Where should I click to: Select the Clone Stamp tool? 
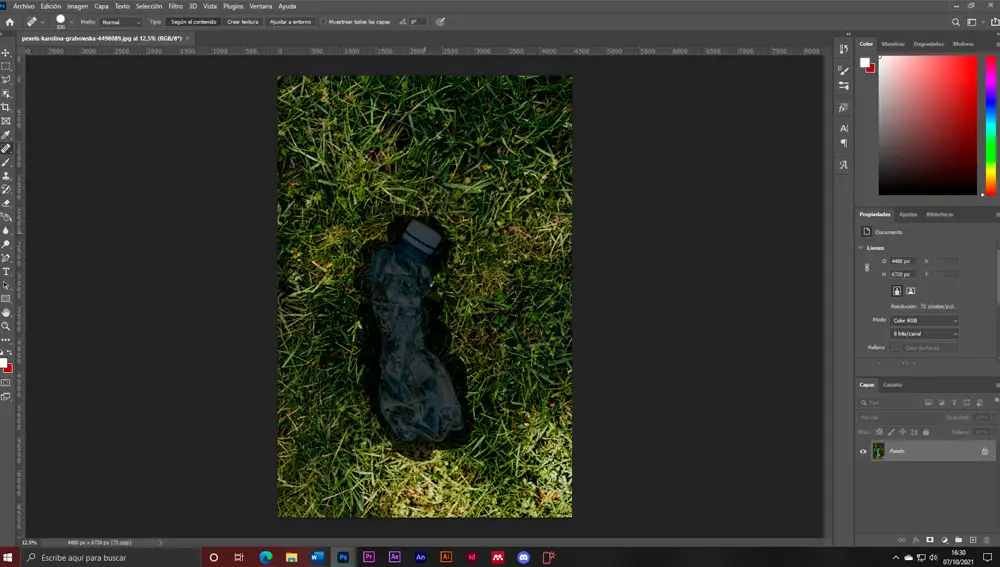(x=6, y=176)
